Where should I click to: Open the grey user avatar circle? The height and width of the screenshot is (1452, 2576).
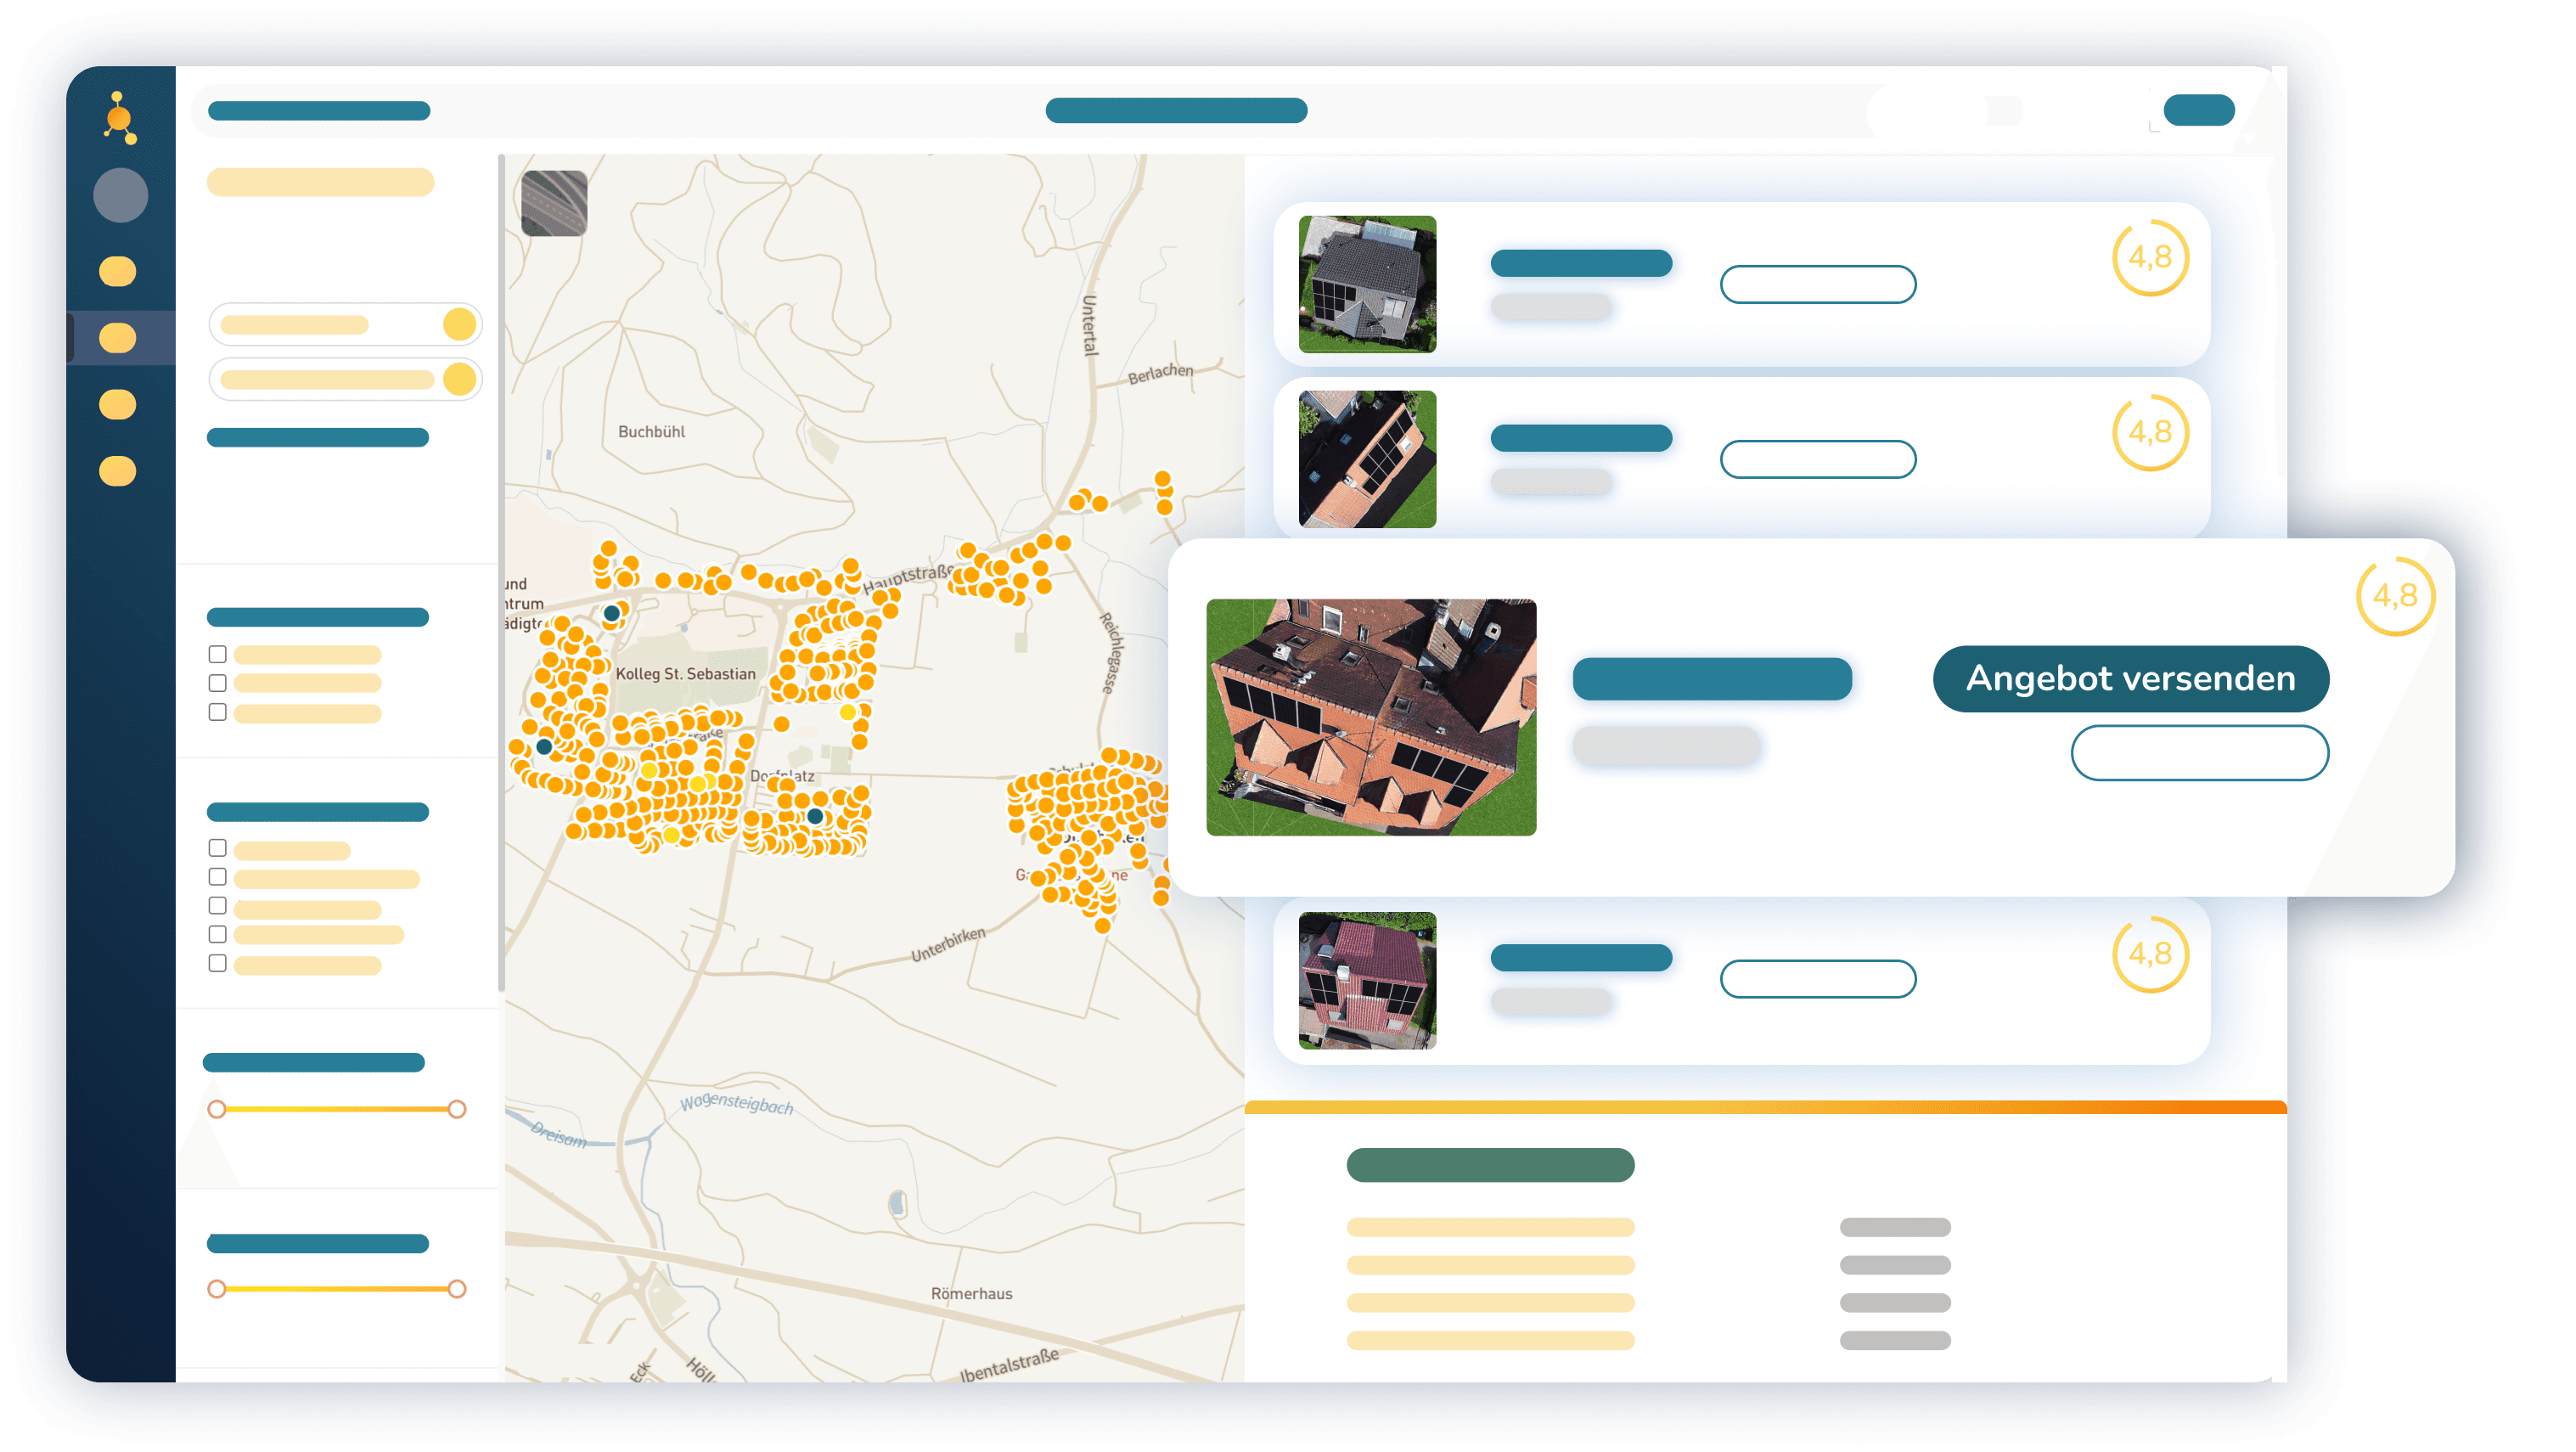[120, 195]
